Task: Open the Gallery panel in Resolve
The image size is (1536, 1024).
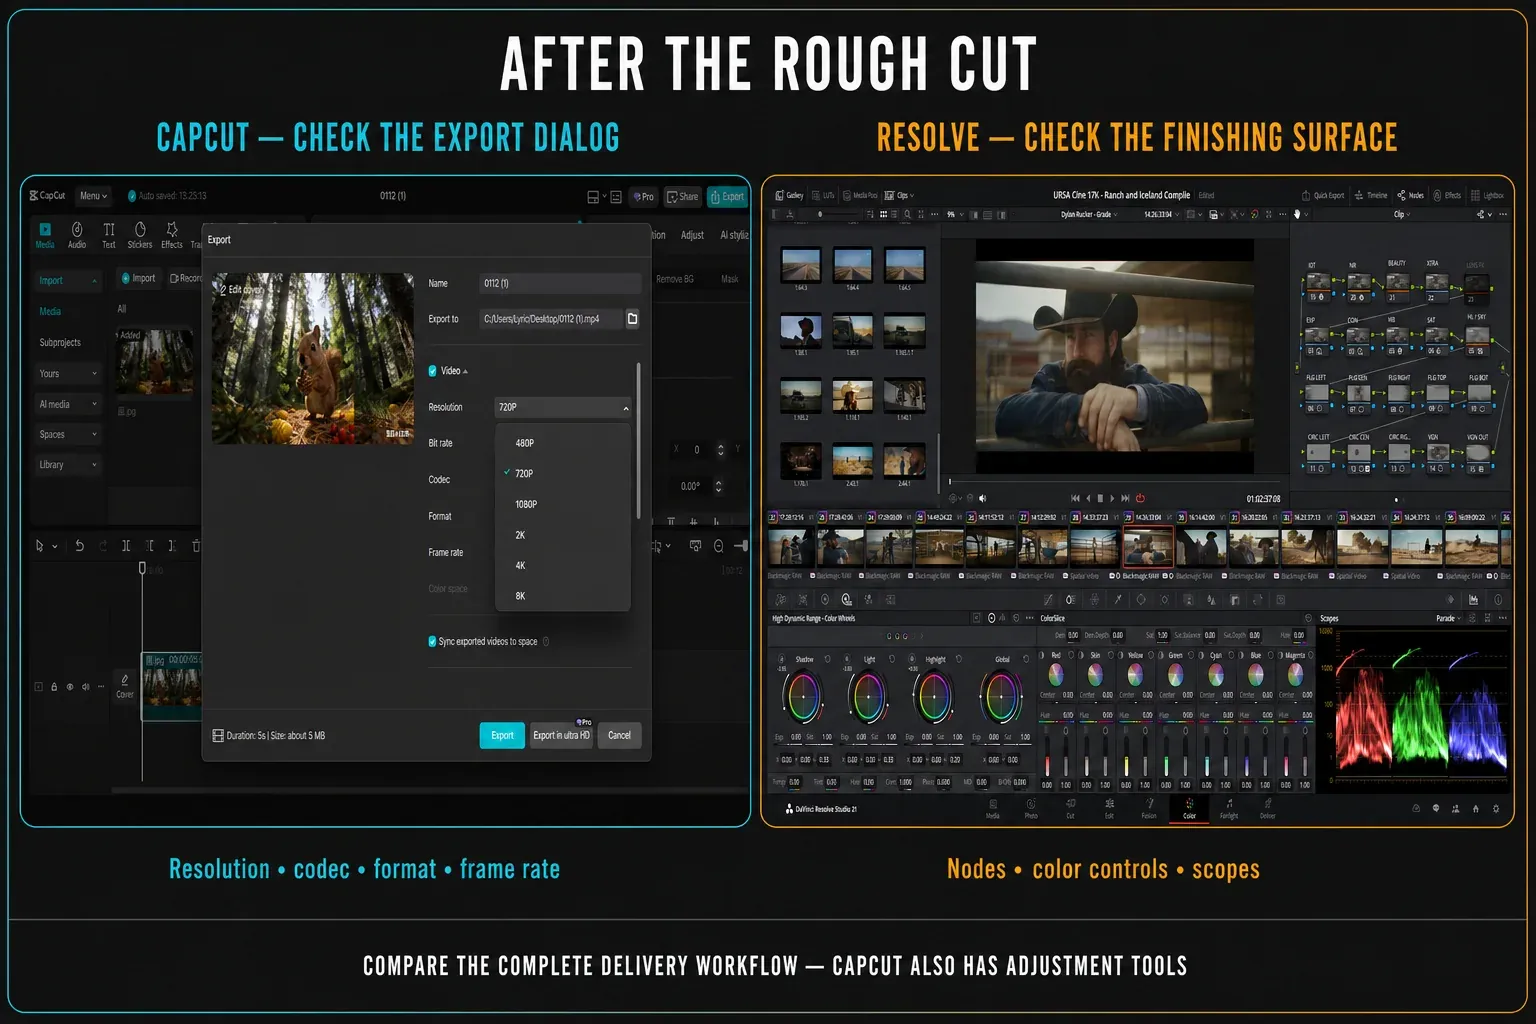Action: click(x=789, y=196)
